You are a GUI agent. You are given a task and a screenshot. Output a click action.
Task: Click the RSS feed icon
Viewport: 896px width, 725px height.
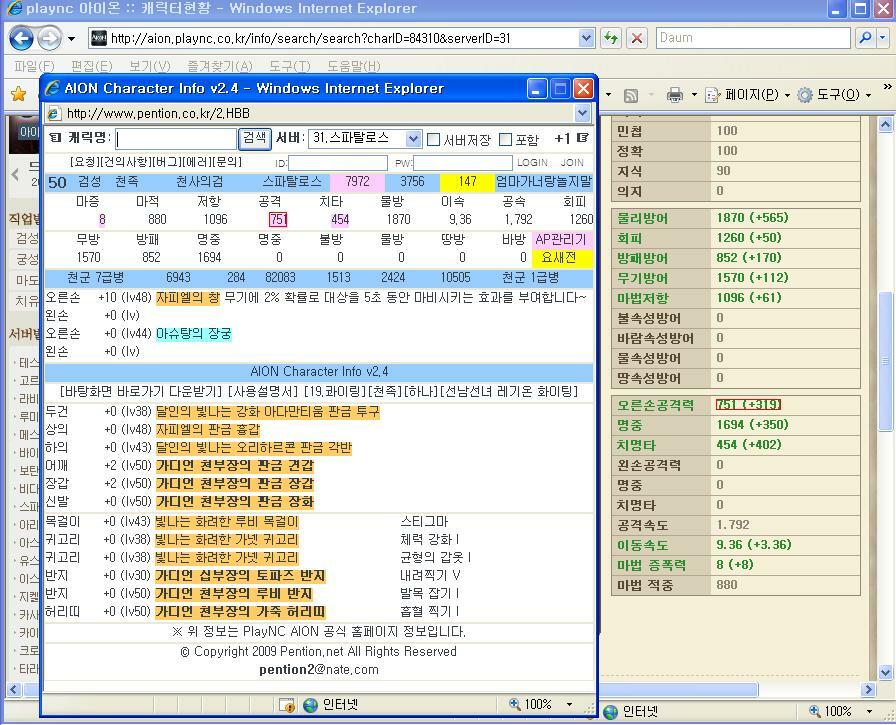tap(630, 94)
